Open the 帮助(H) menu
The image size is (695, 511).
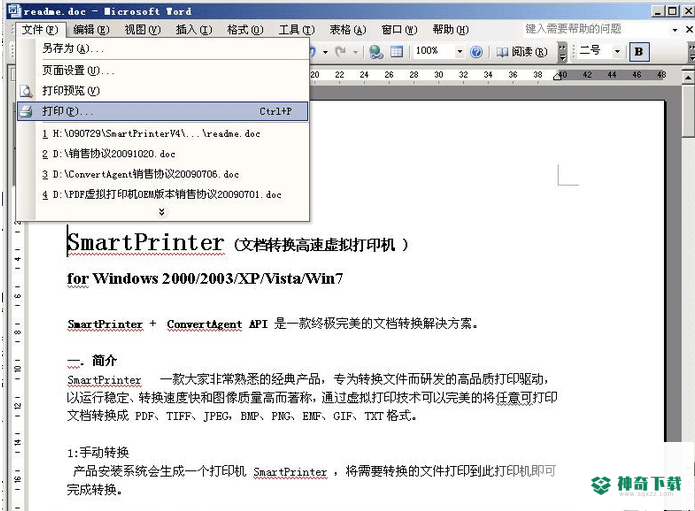click(450, 30)
